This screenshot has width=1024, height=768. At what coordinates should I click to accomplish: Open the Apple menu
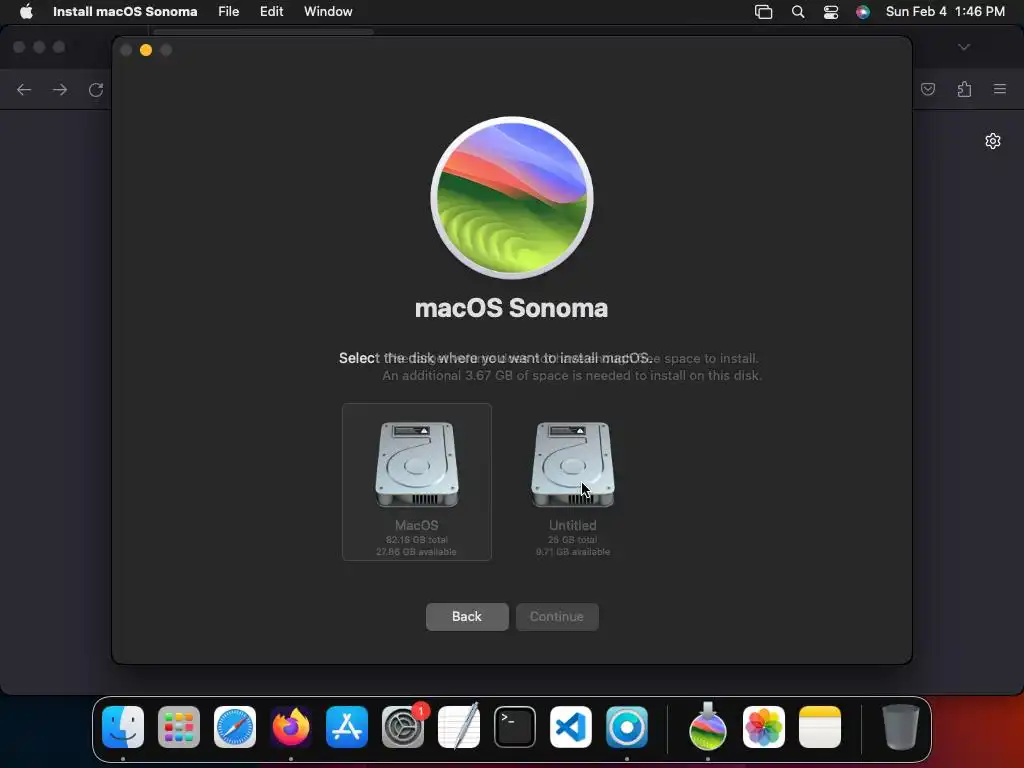tap(26, 12)
